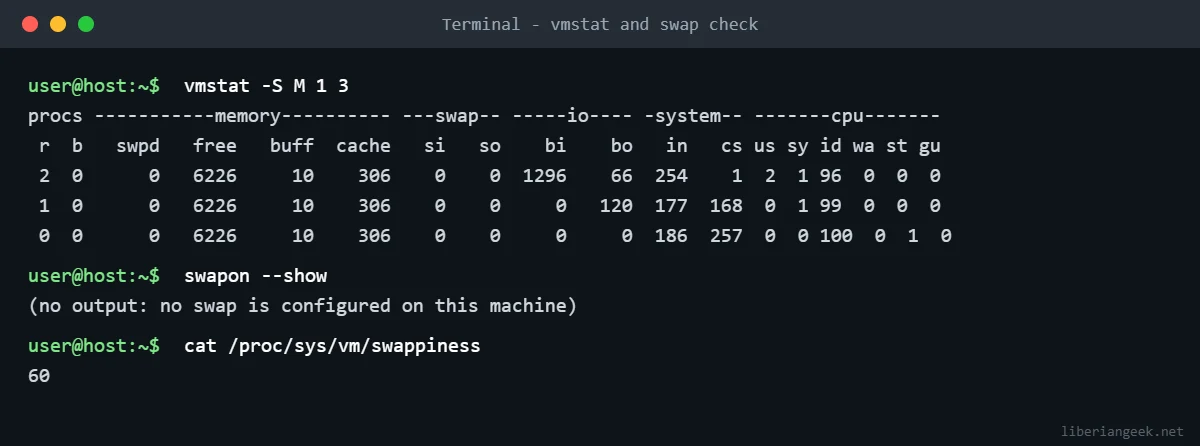The width and height of the screenshot is (1200, 446).
Task: Click the bo value 120
Action: (x=616, y=206)
